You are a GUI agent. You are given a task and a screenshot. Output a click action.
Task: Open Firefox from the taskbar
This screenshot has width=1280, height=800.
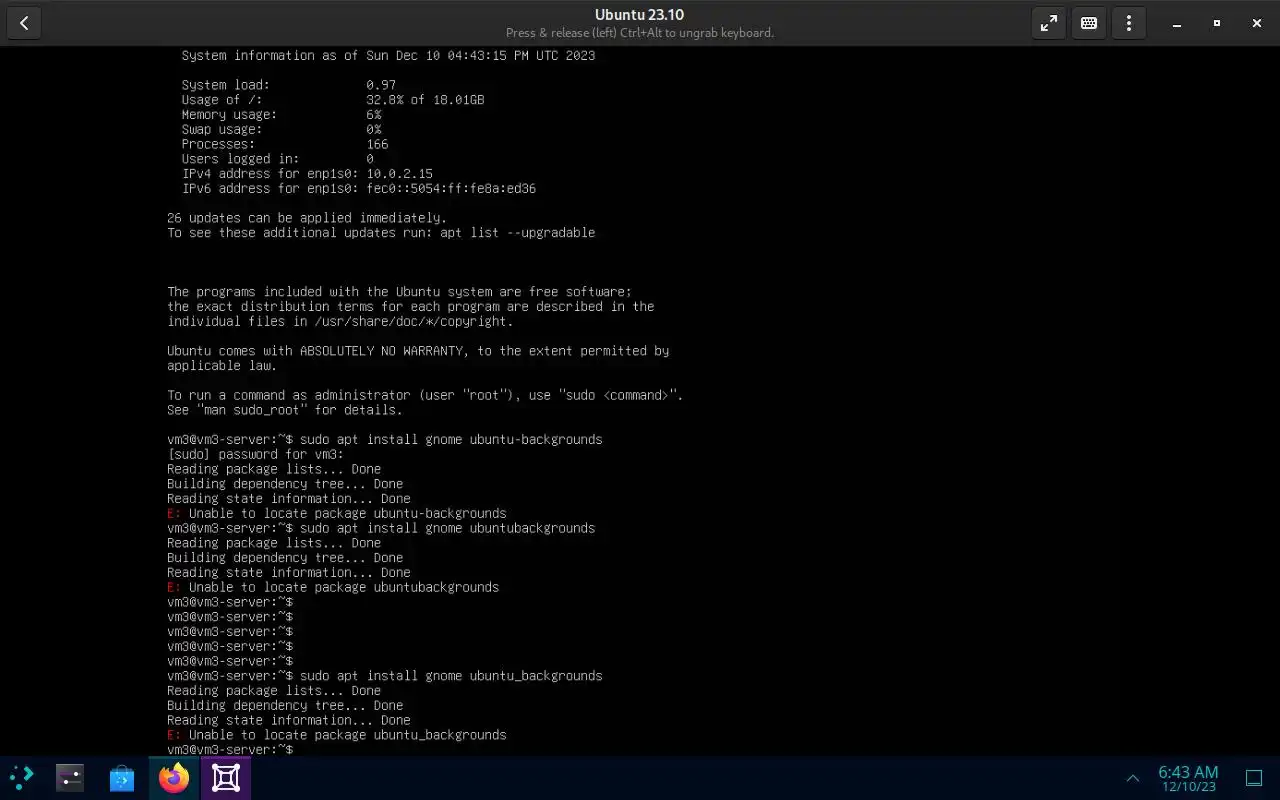174,777
